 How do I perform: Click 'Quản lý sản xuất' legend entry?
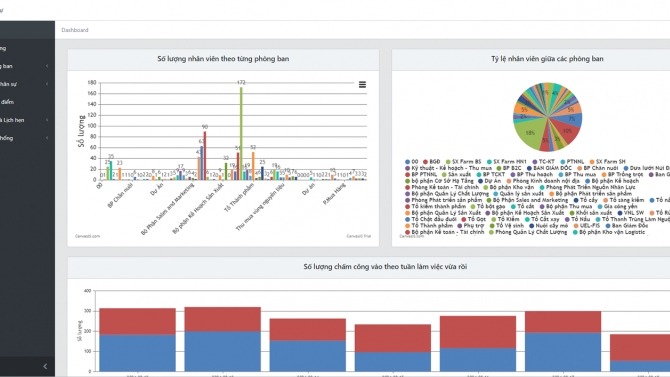518,194
